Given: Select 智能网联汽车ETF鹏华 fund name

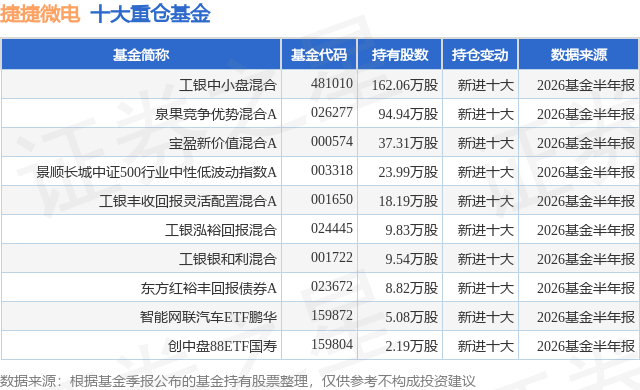Looking at the screenshot, I should coord(208,317).
